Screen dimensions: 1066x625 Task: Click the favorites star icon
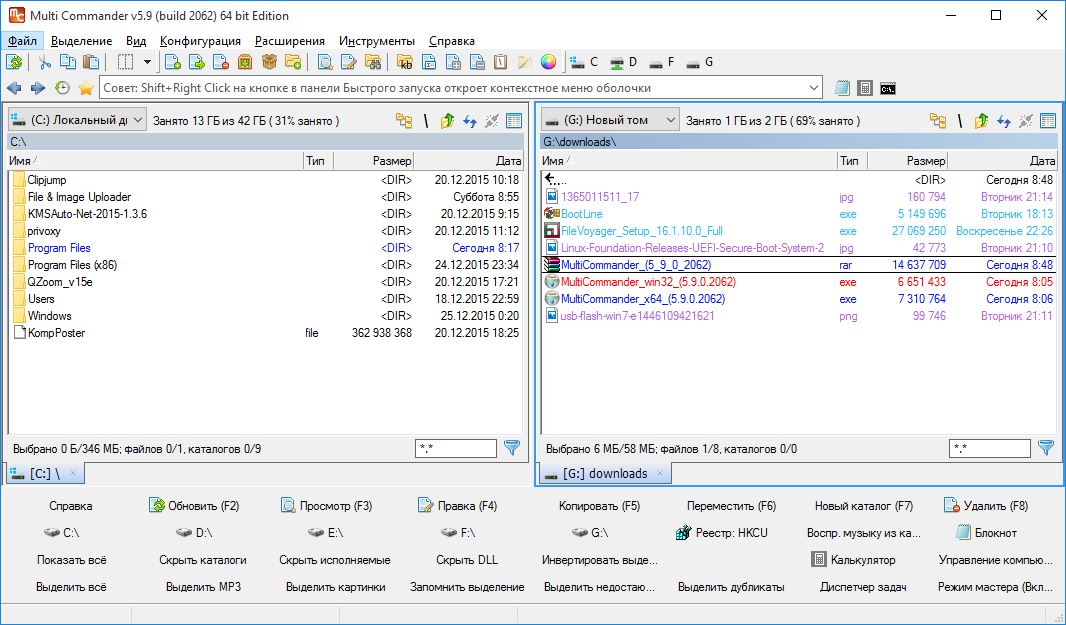tap(86, 88)
